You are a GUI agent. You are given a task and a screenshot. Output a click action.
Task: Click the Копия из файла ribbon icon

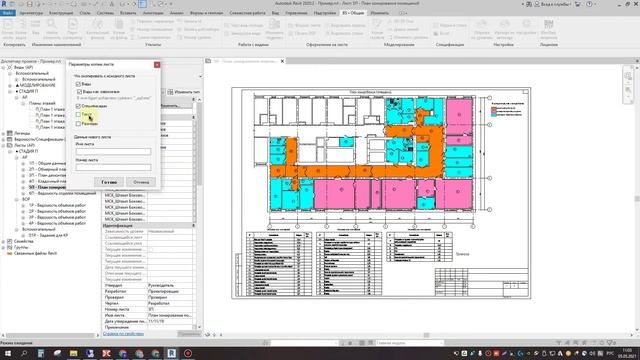[x=119, y=29]
